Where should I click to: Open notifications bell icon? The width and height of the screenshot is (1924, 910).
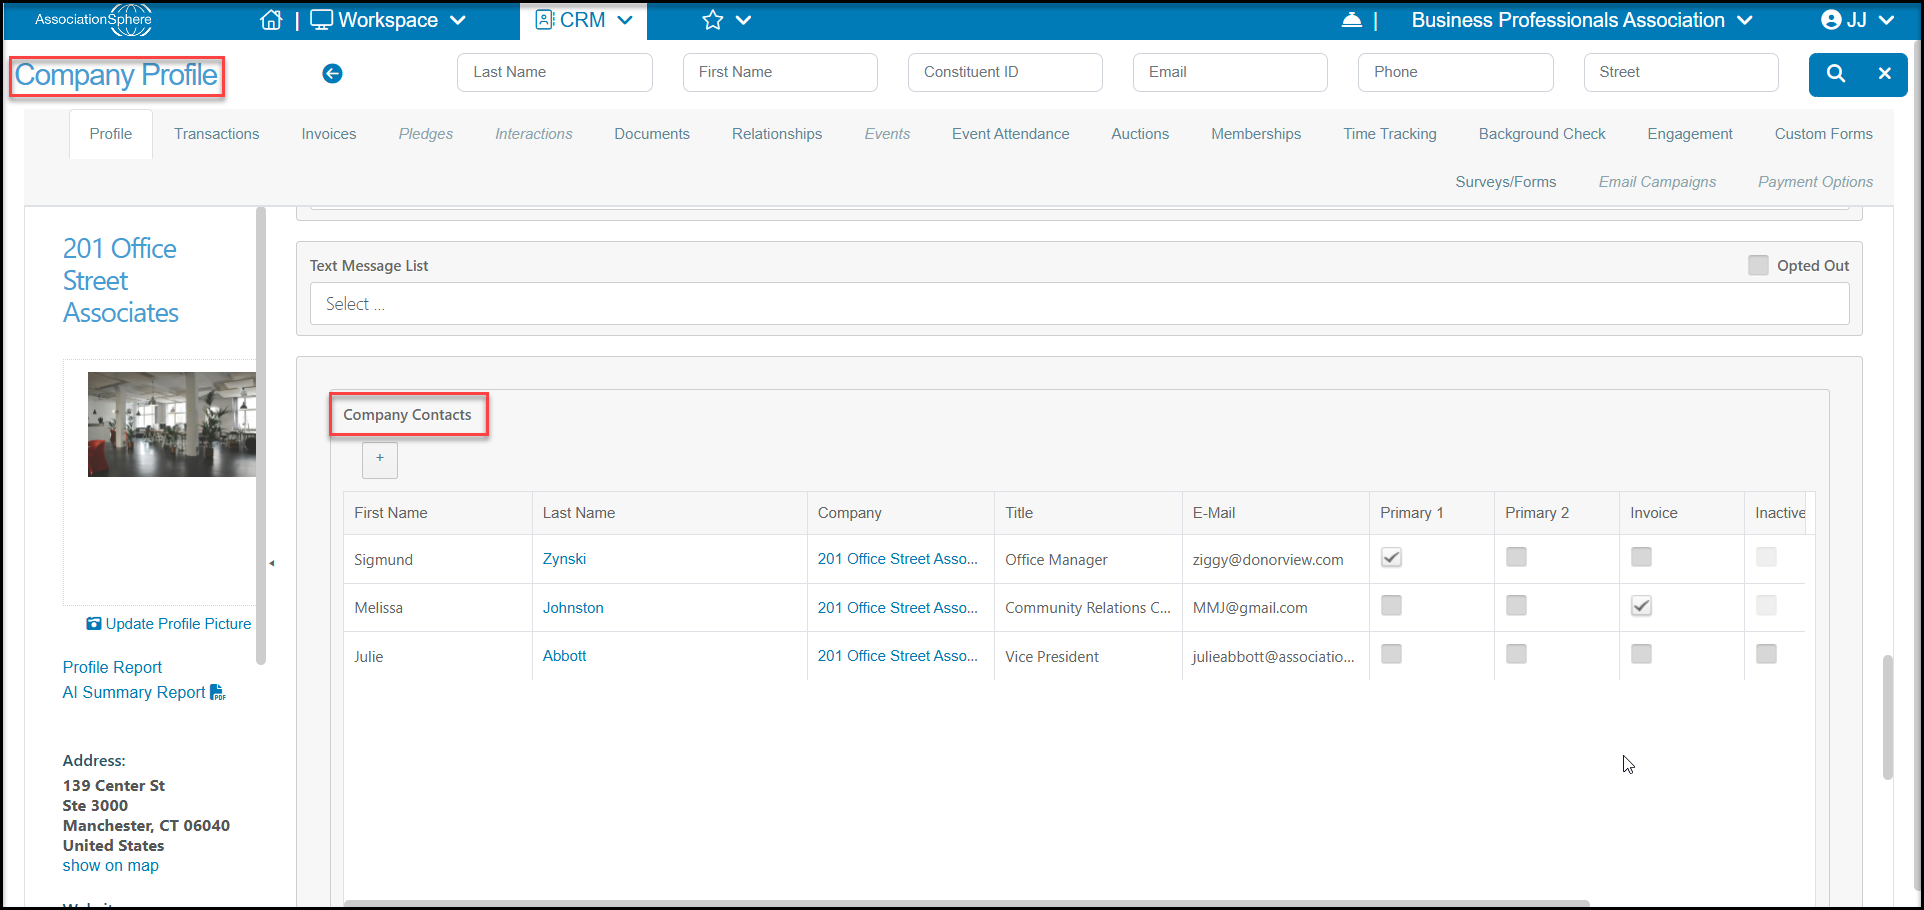point(1351,20)
